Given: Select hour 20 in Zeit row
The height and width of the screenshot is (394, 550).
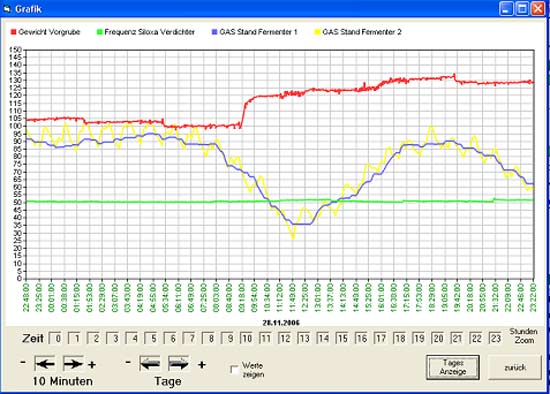Looking at the screenshot, I should click(438, 339).
